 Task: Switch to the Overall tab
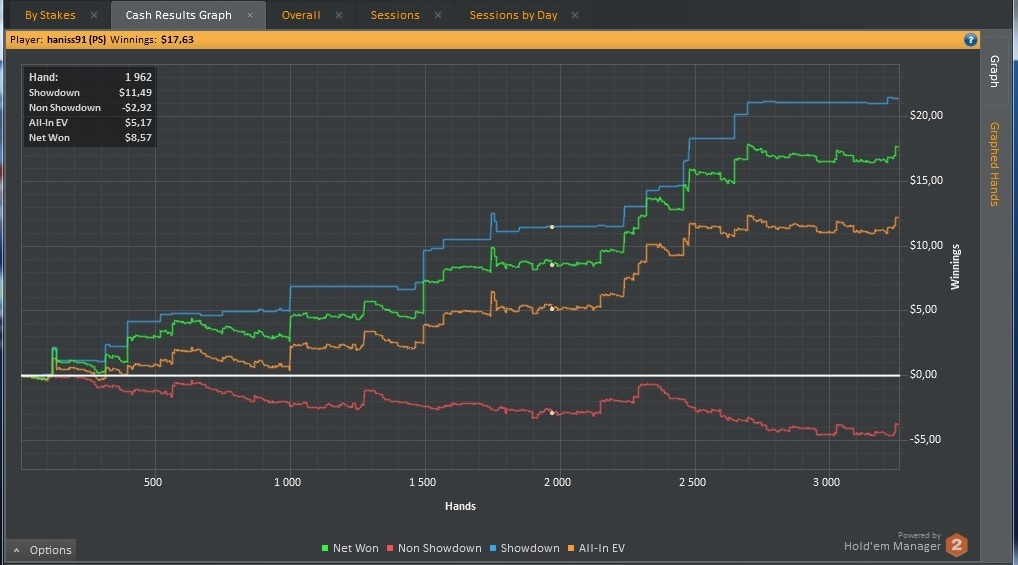[301, 15]
